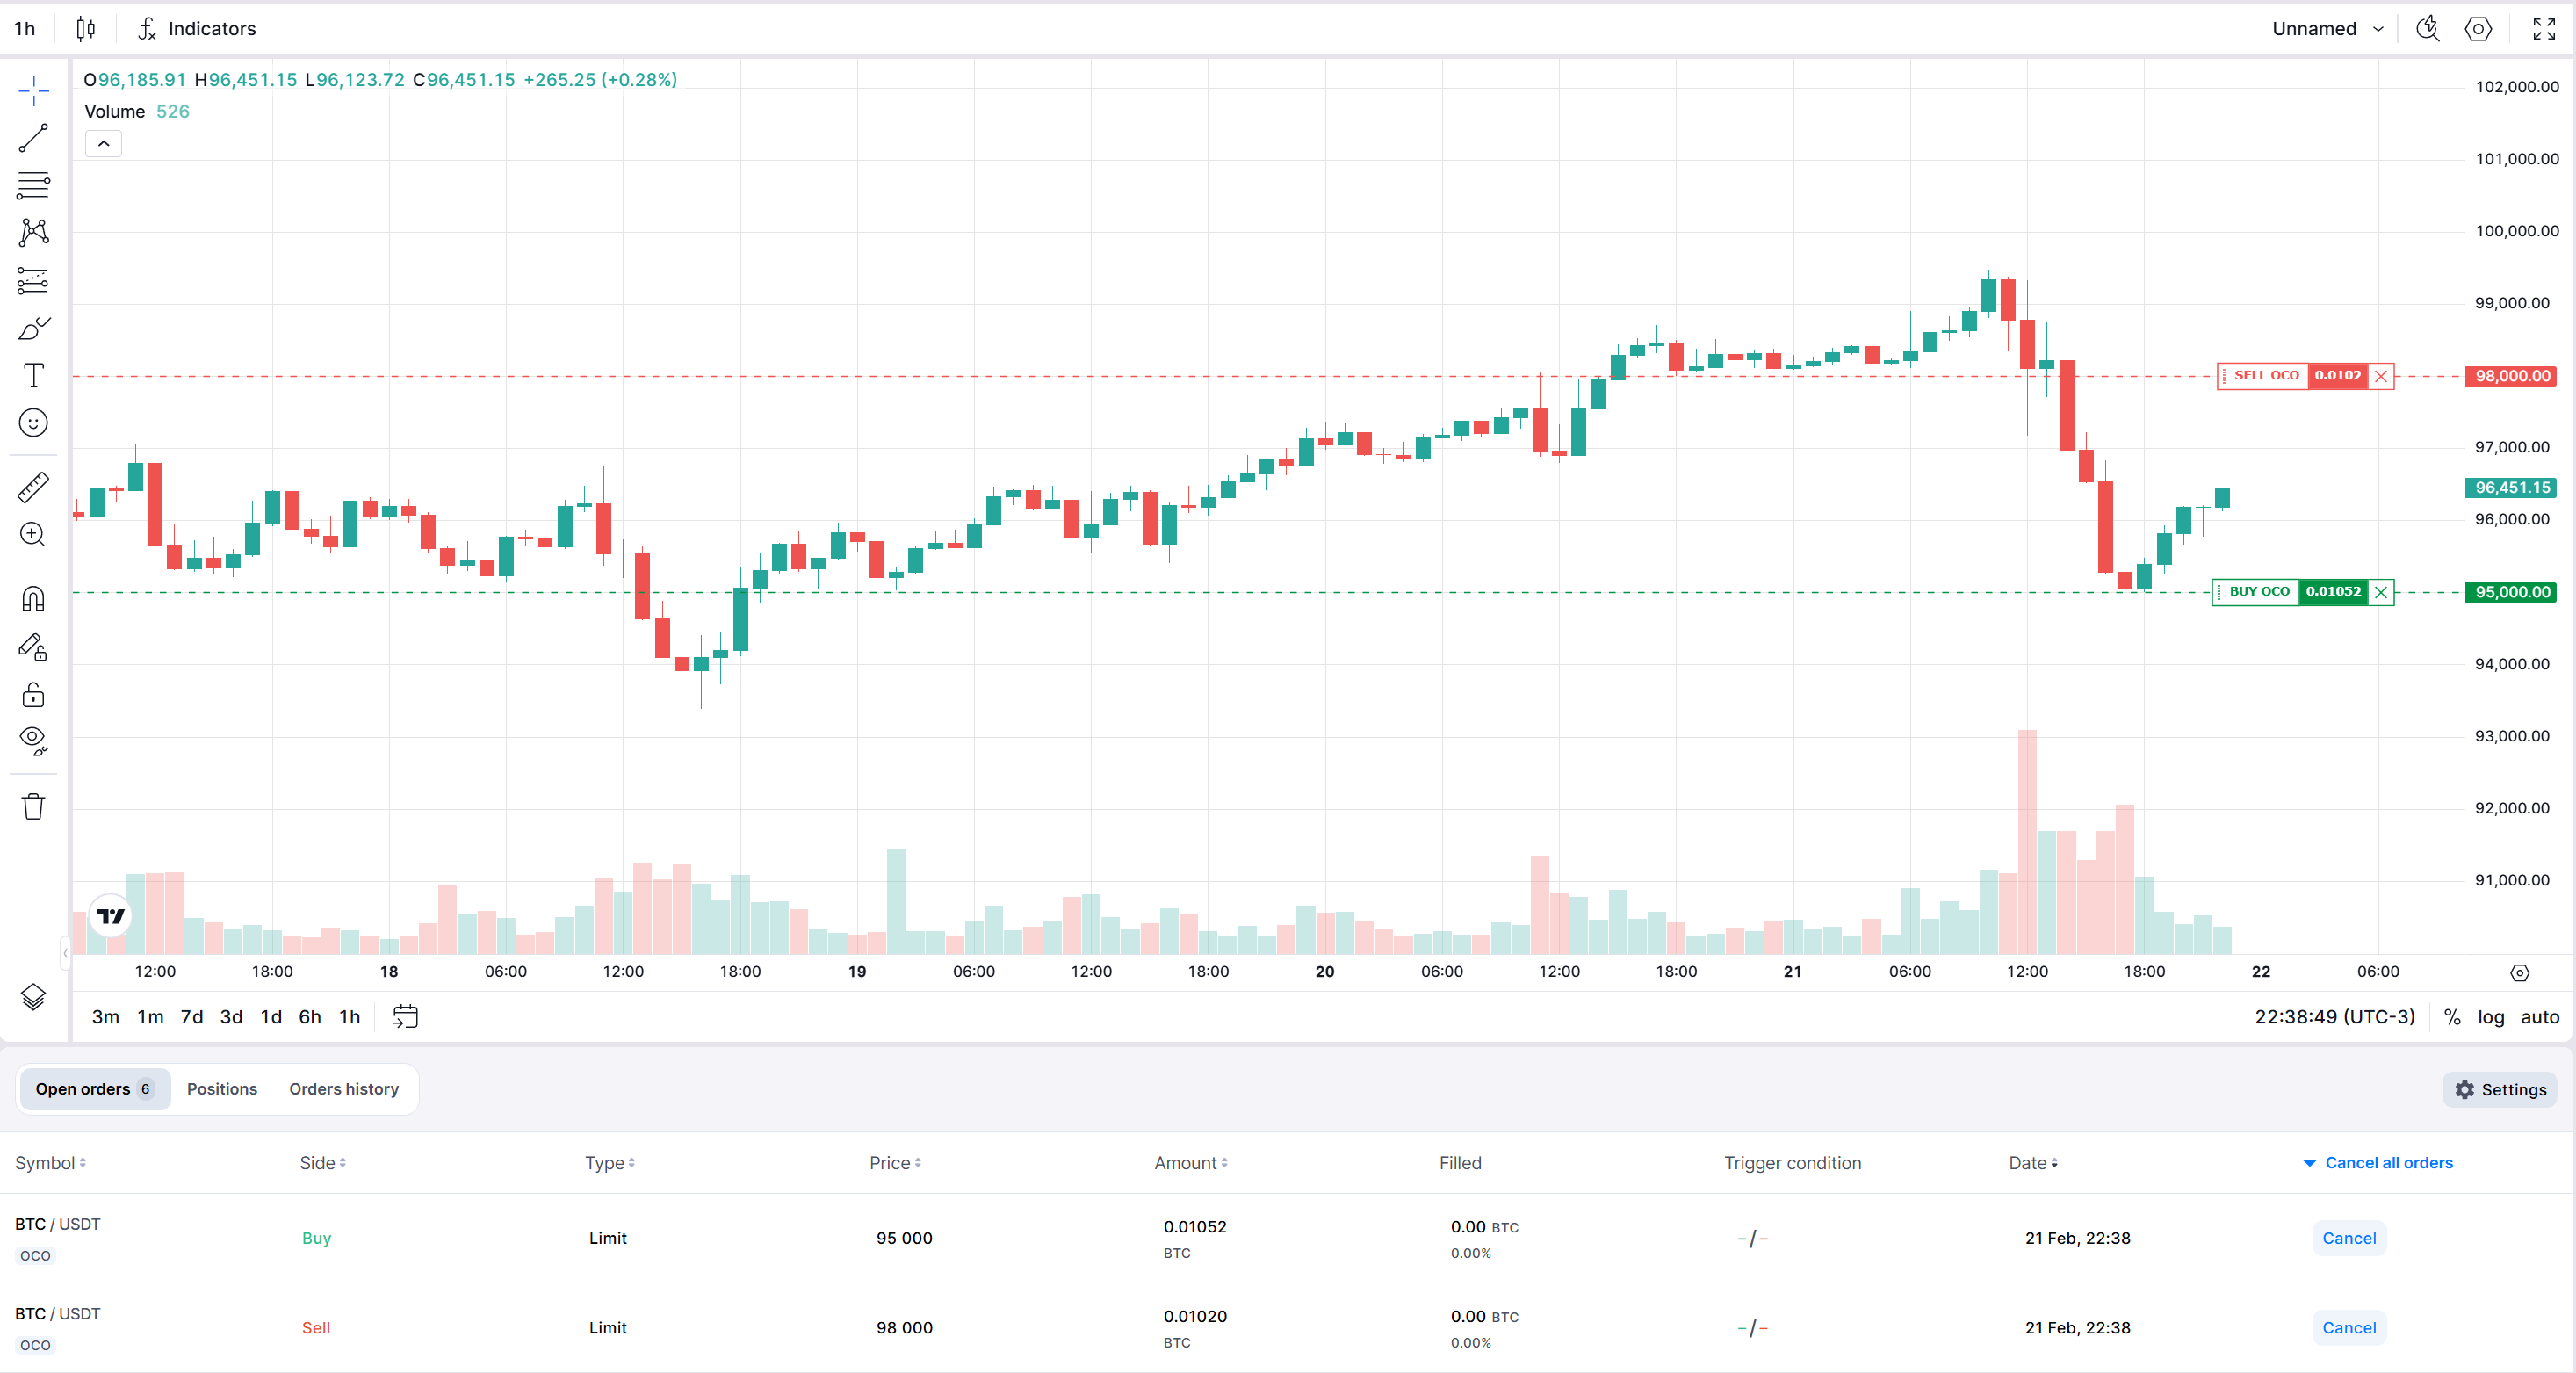The image size is (2576, 1373).
Task: Collapse the left drawing toolbar handle
Action: coord(65,953)
